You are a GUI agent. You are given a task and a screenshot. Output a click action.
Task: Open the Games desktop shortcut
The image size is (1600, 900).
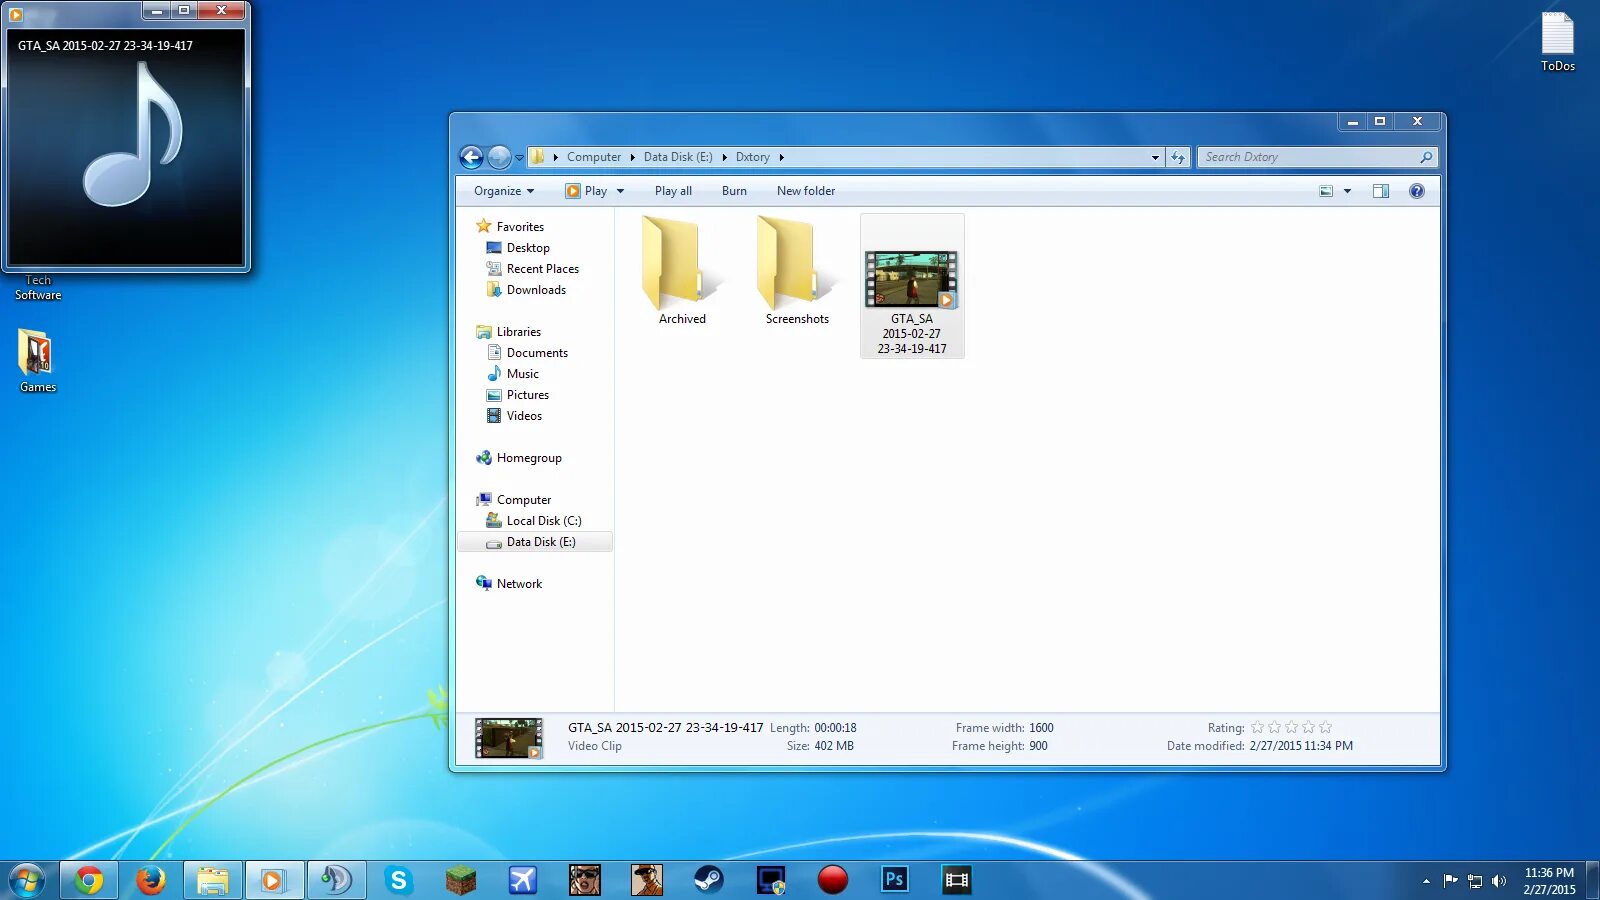tap(38, 361)
